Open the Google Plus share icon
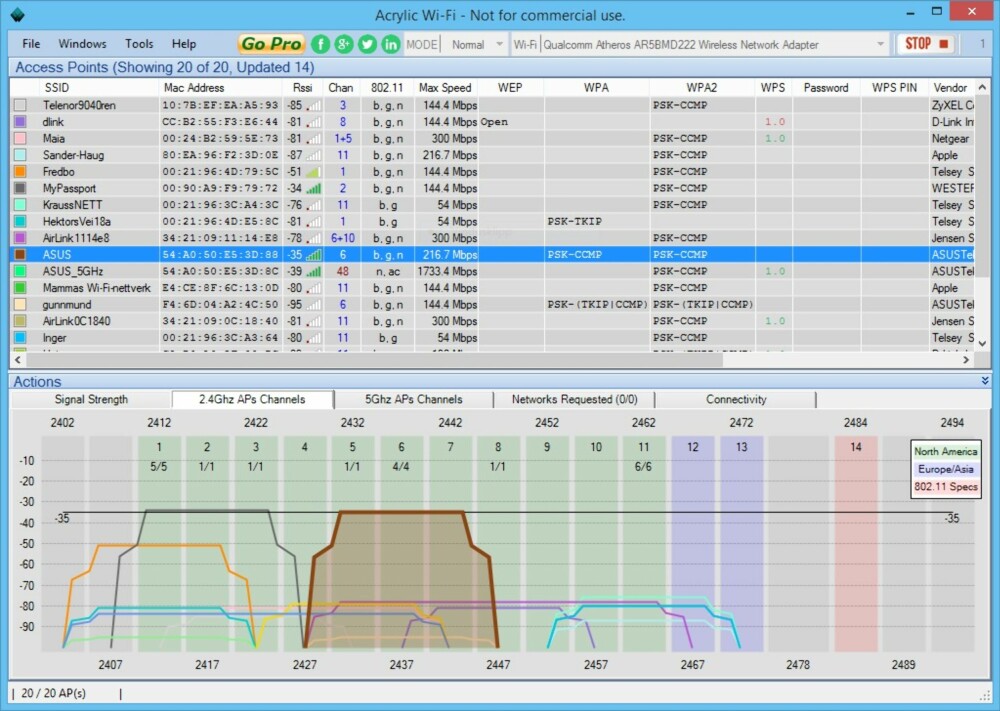 tap(344, 44)
